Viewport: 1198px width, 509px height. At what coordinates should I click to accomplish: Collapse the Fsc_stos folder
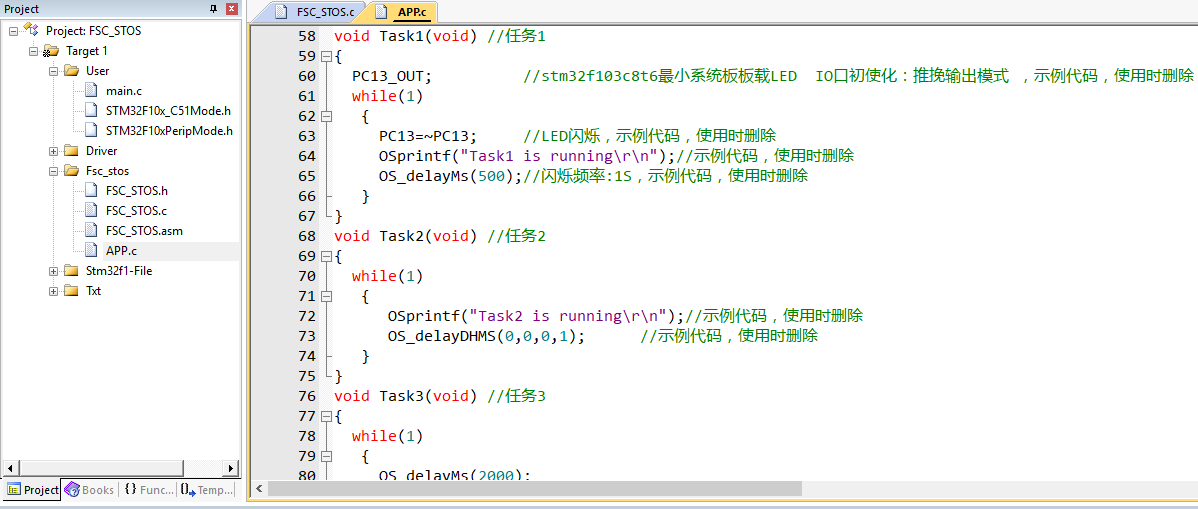pos(53,171)
